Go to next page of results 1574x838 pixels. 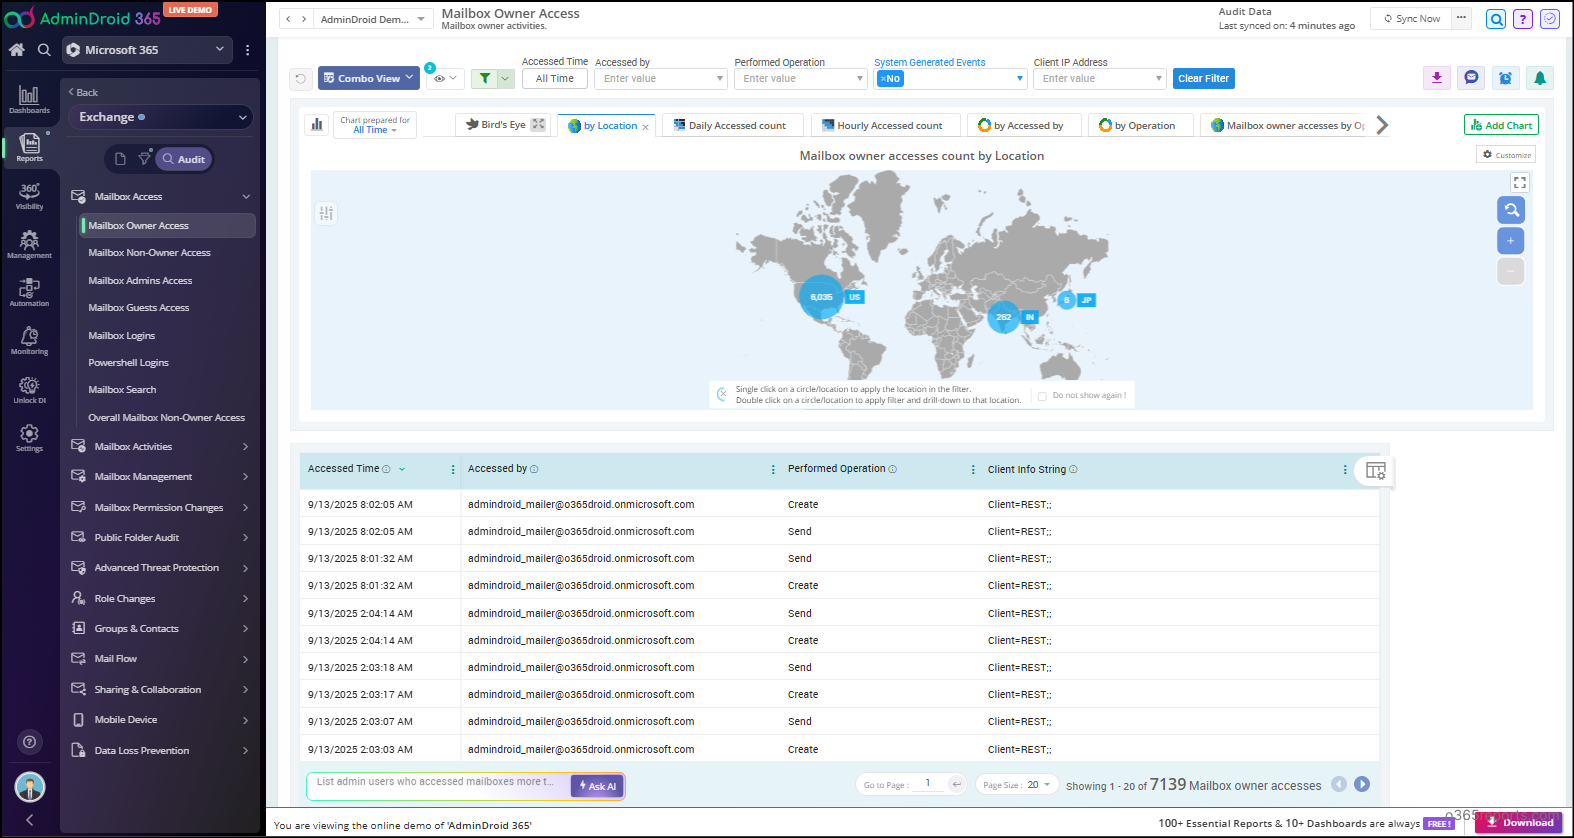[x=1362, y=785]
